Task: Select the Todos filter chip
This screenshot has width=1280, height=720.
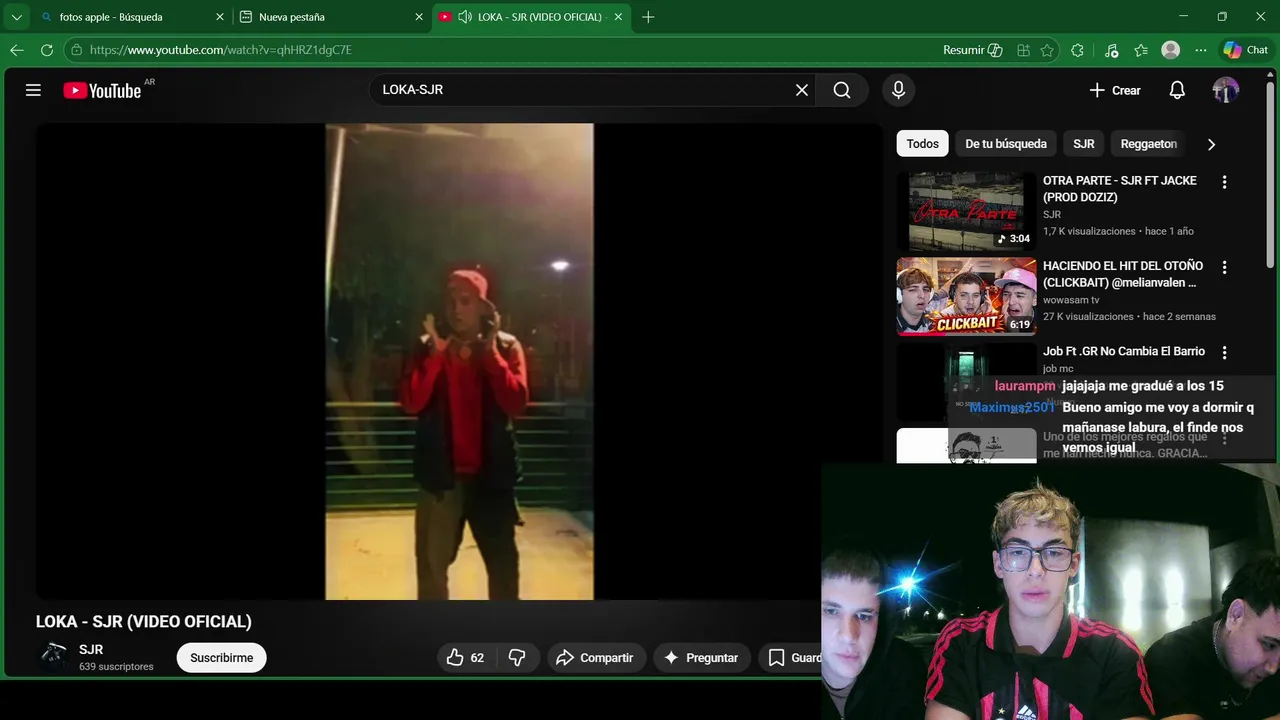Action: coord(922,144)
